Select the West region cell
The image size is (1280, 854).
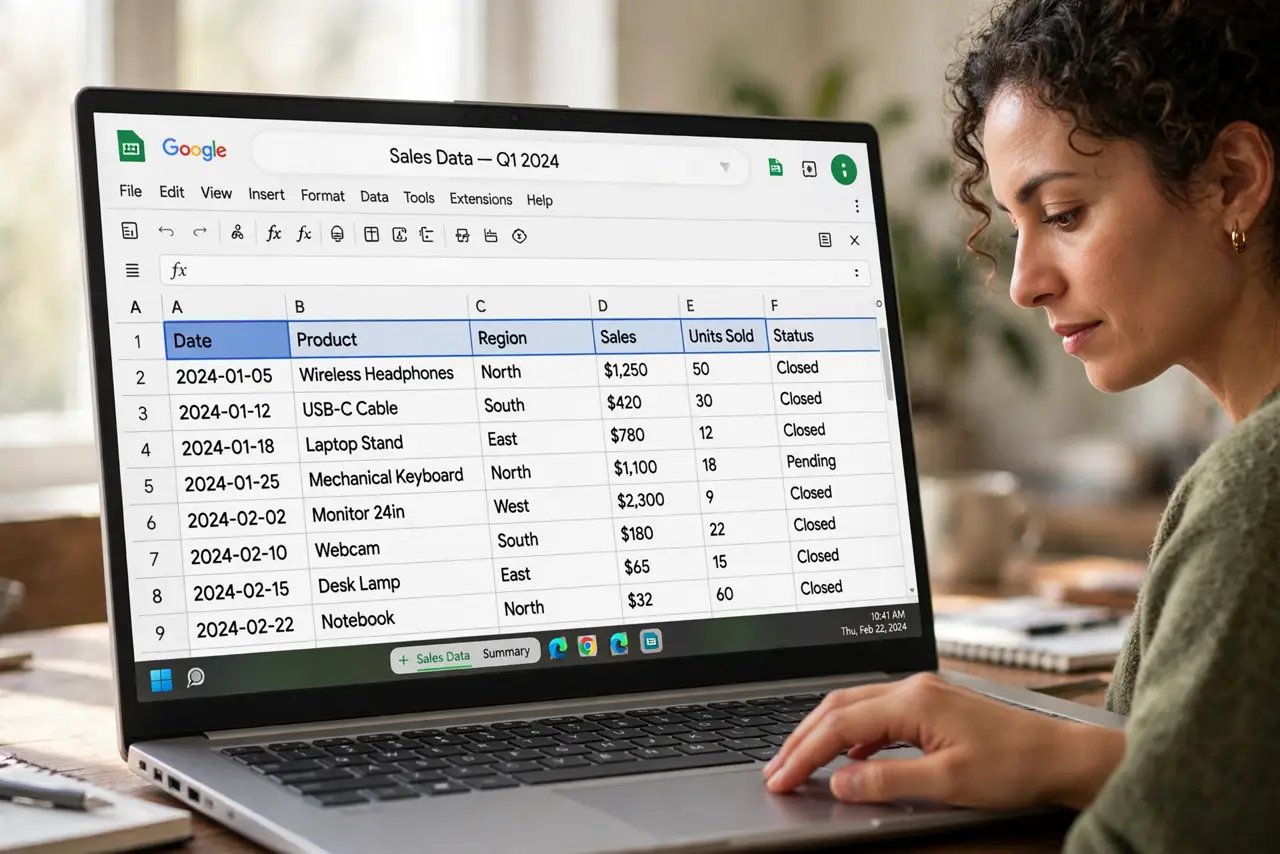[x=548, y=506]
